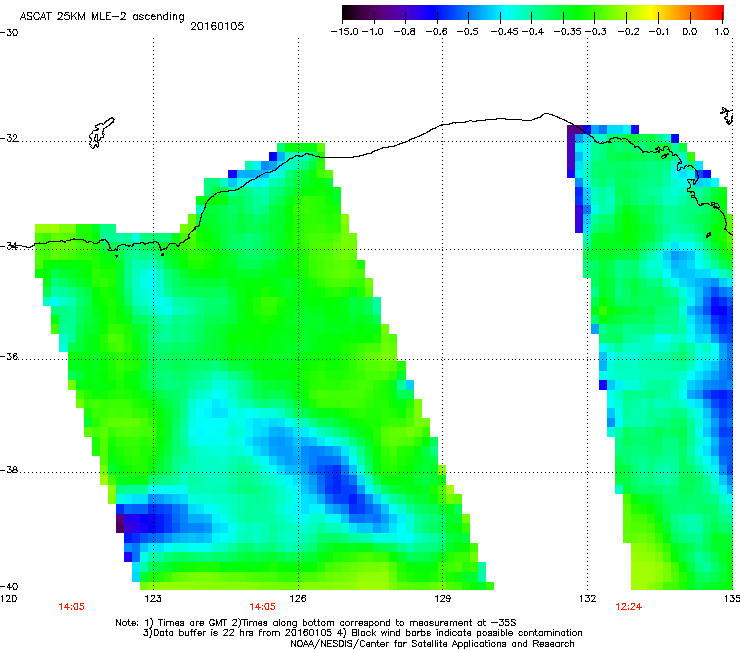Image resolution: width=740 pixels, height=650 pixels.
Task: Click the -1.0 colorbar label
Action: (x=373, y=32)
